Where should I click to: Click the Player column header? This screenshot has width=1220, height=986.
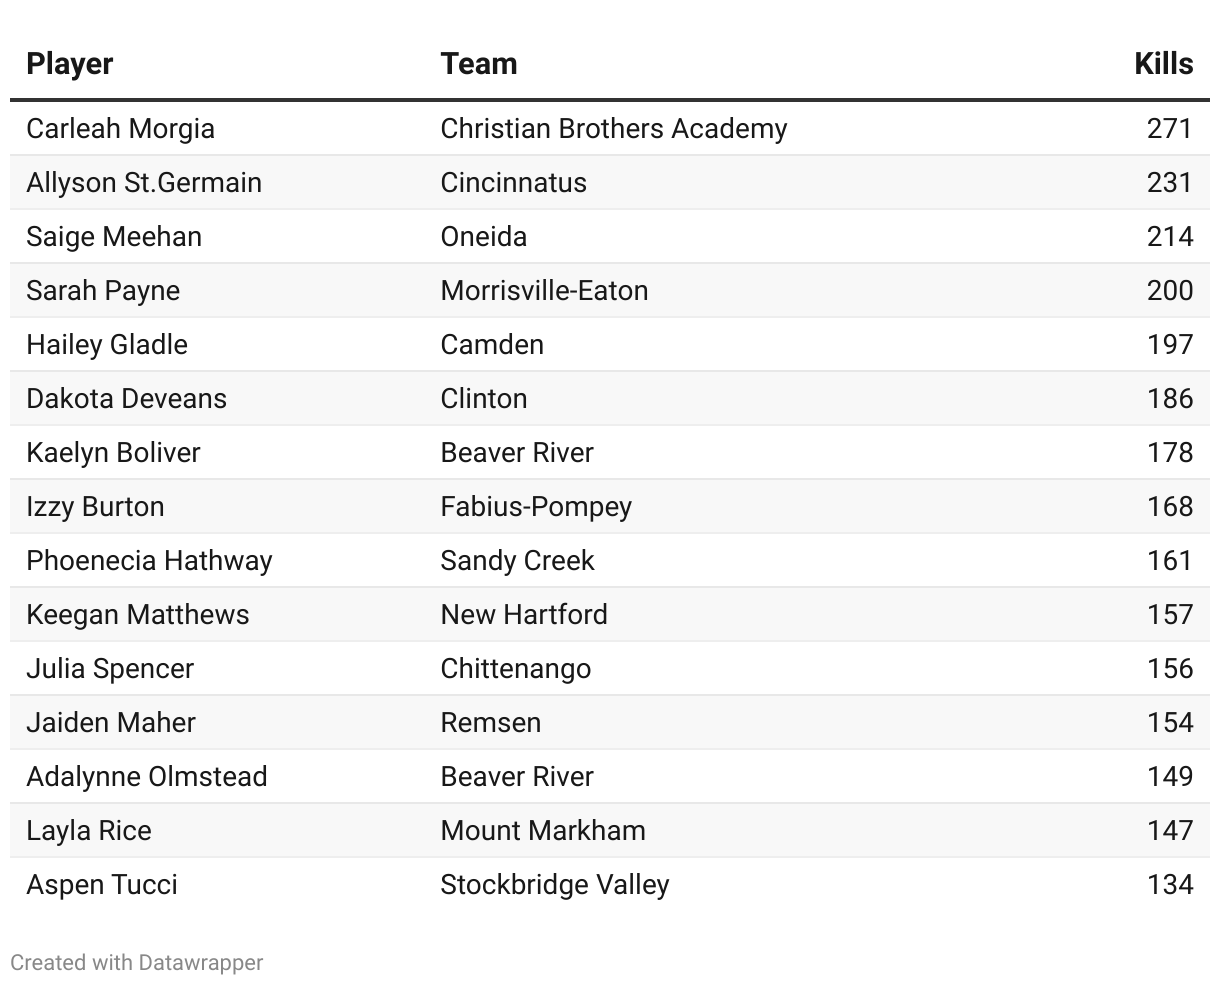tap(69, 64)
